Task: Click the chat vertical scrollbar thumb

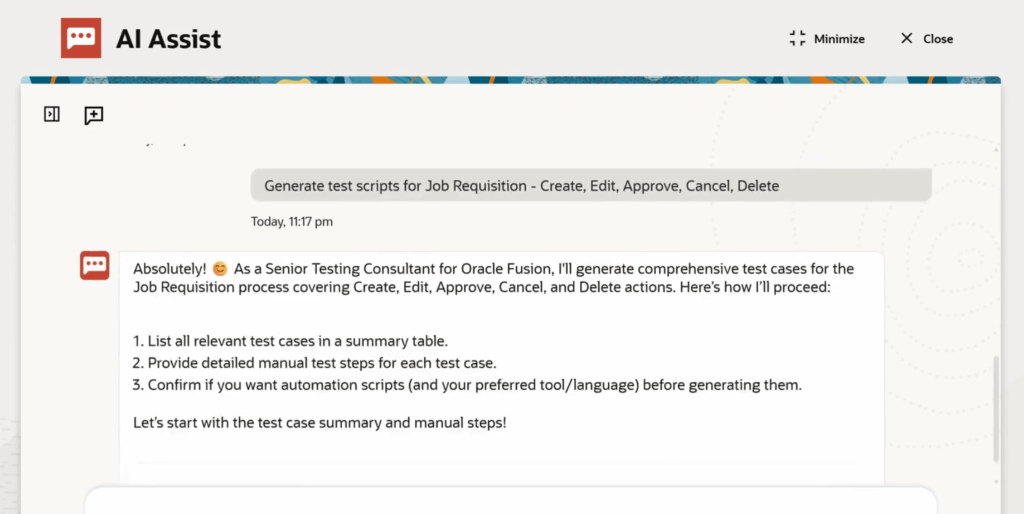Action: [995, 405]
